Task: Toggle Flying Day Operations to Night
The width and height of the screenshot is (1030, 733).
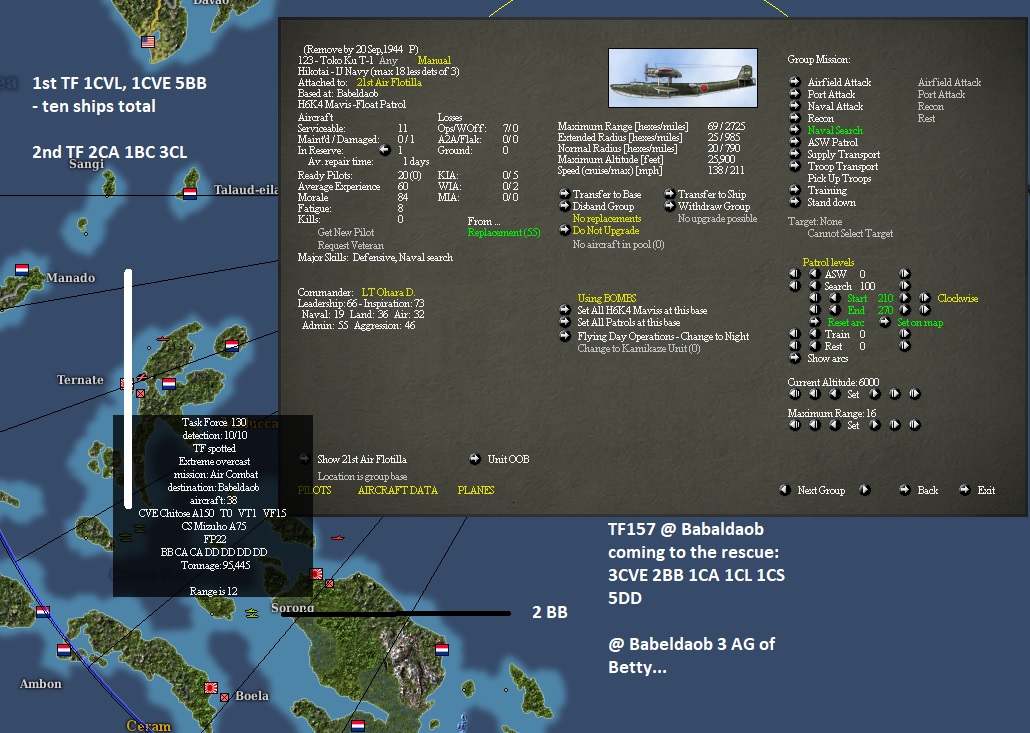Action: click(x=564, y=336)
